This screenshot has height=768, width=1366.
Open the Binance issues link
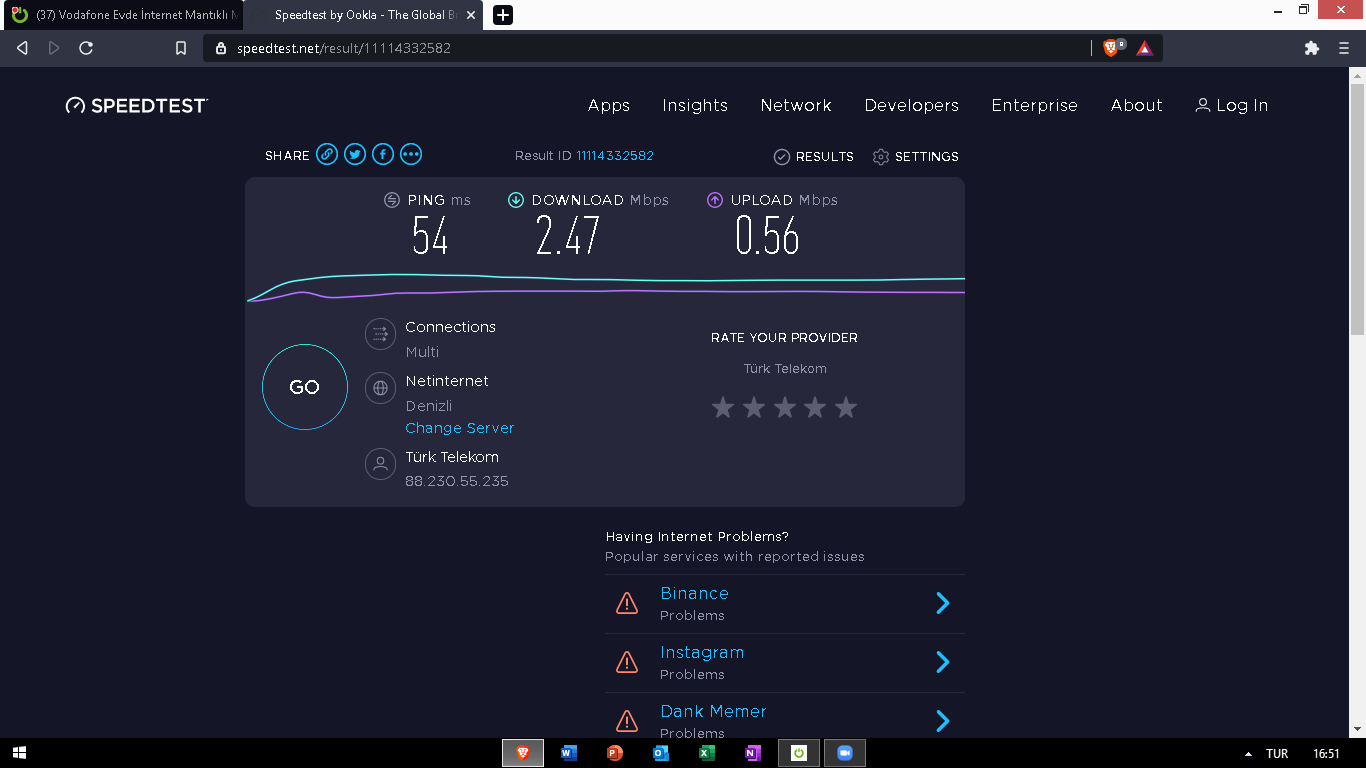coord(694,593)
